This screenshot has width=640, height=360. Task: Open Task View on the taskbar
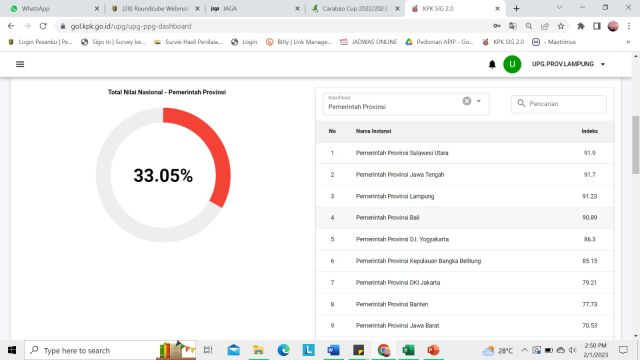tap(208, 350)
